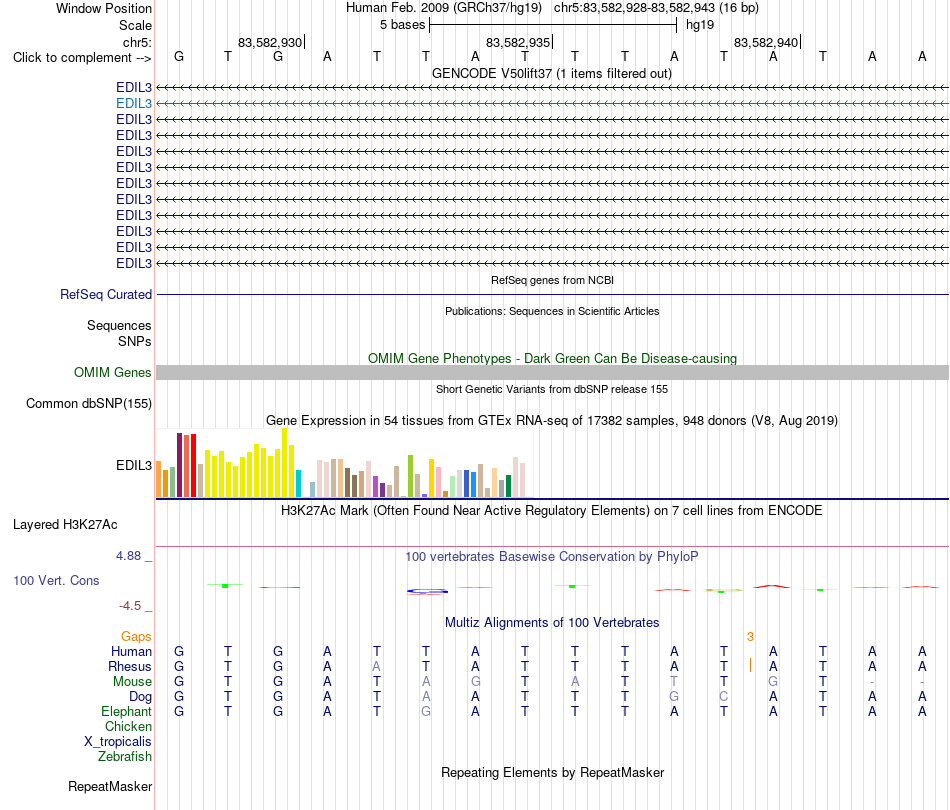The height and width of the screenshot is (810, 950).
Task: Click the 'Click to complement -->' label
Action: [x=82, y=58]
